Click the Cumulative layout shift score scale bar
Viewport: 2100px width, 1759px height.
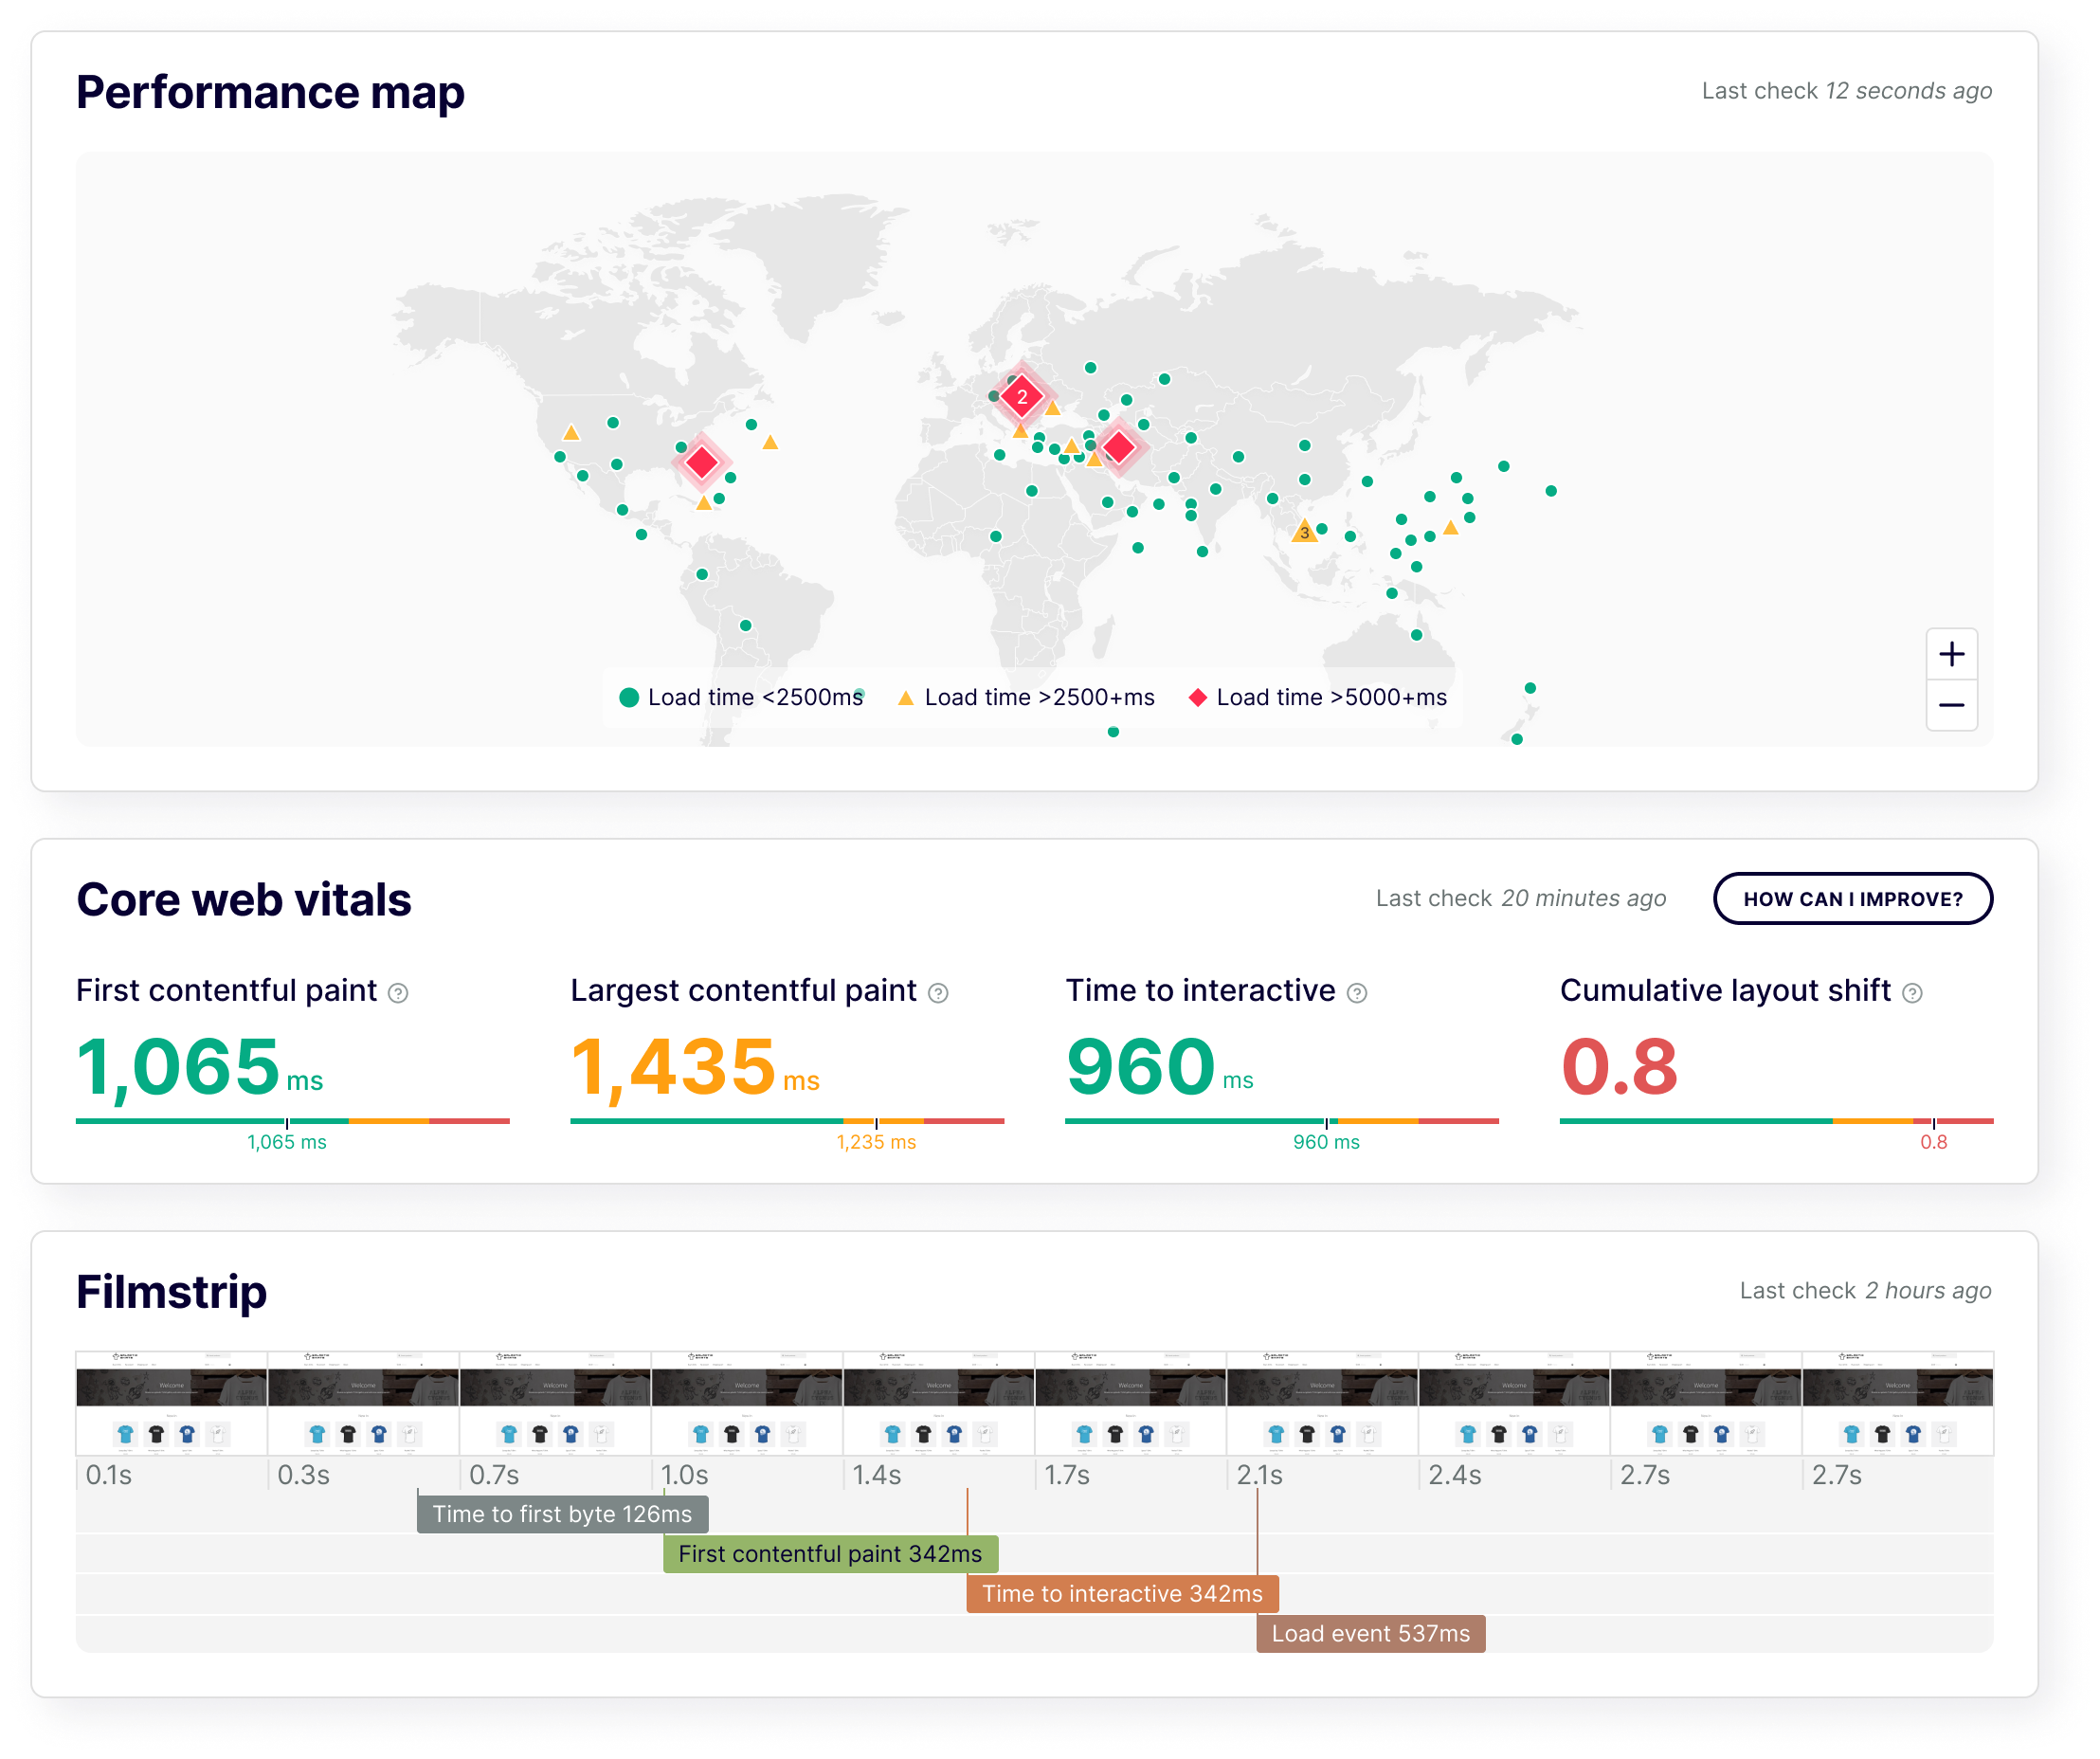[x=1775, y=1122]
